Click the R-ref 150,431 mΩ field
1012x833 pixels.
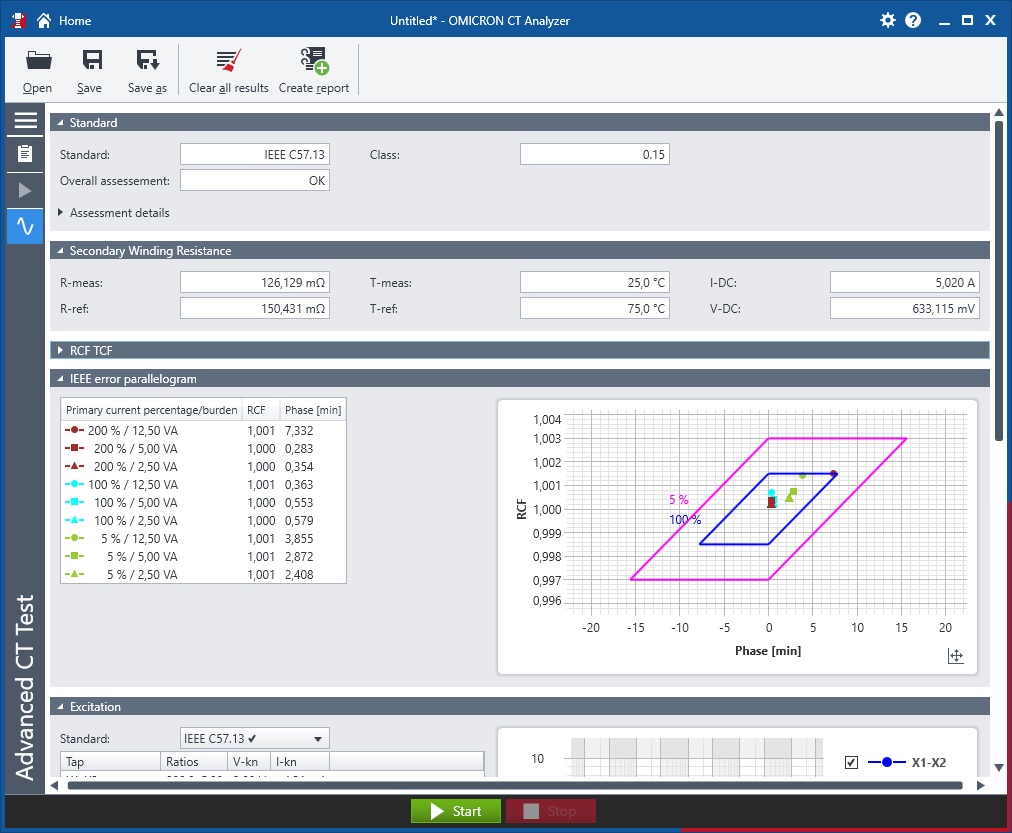pyautogui.click(x=255, y=308)
